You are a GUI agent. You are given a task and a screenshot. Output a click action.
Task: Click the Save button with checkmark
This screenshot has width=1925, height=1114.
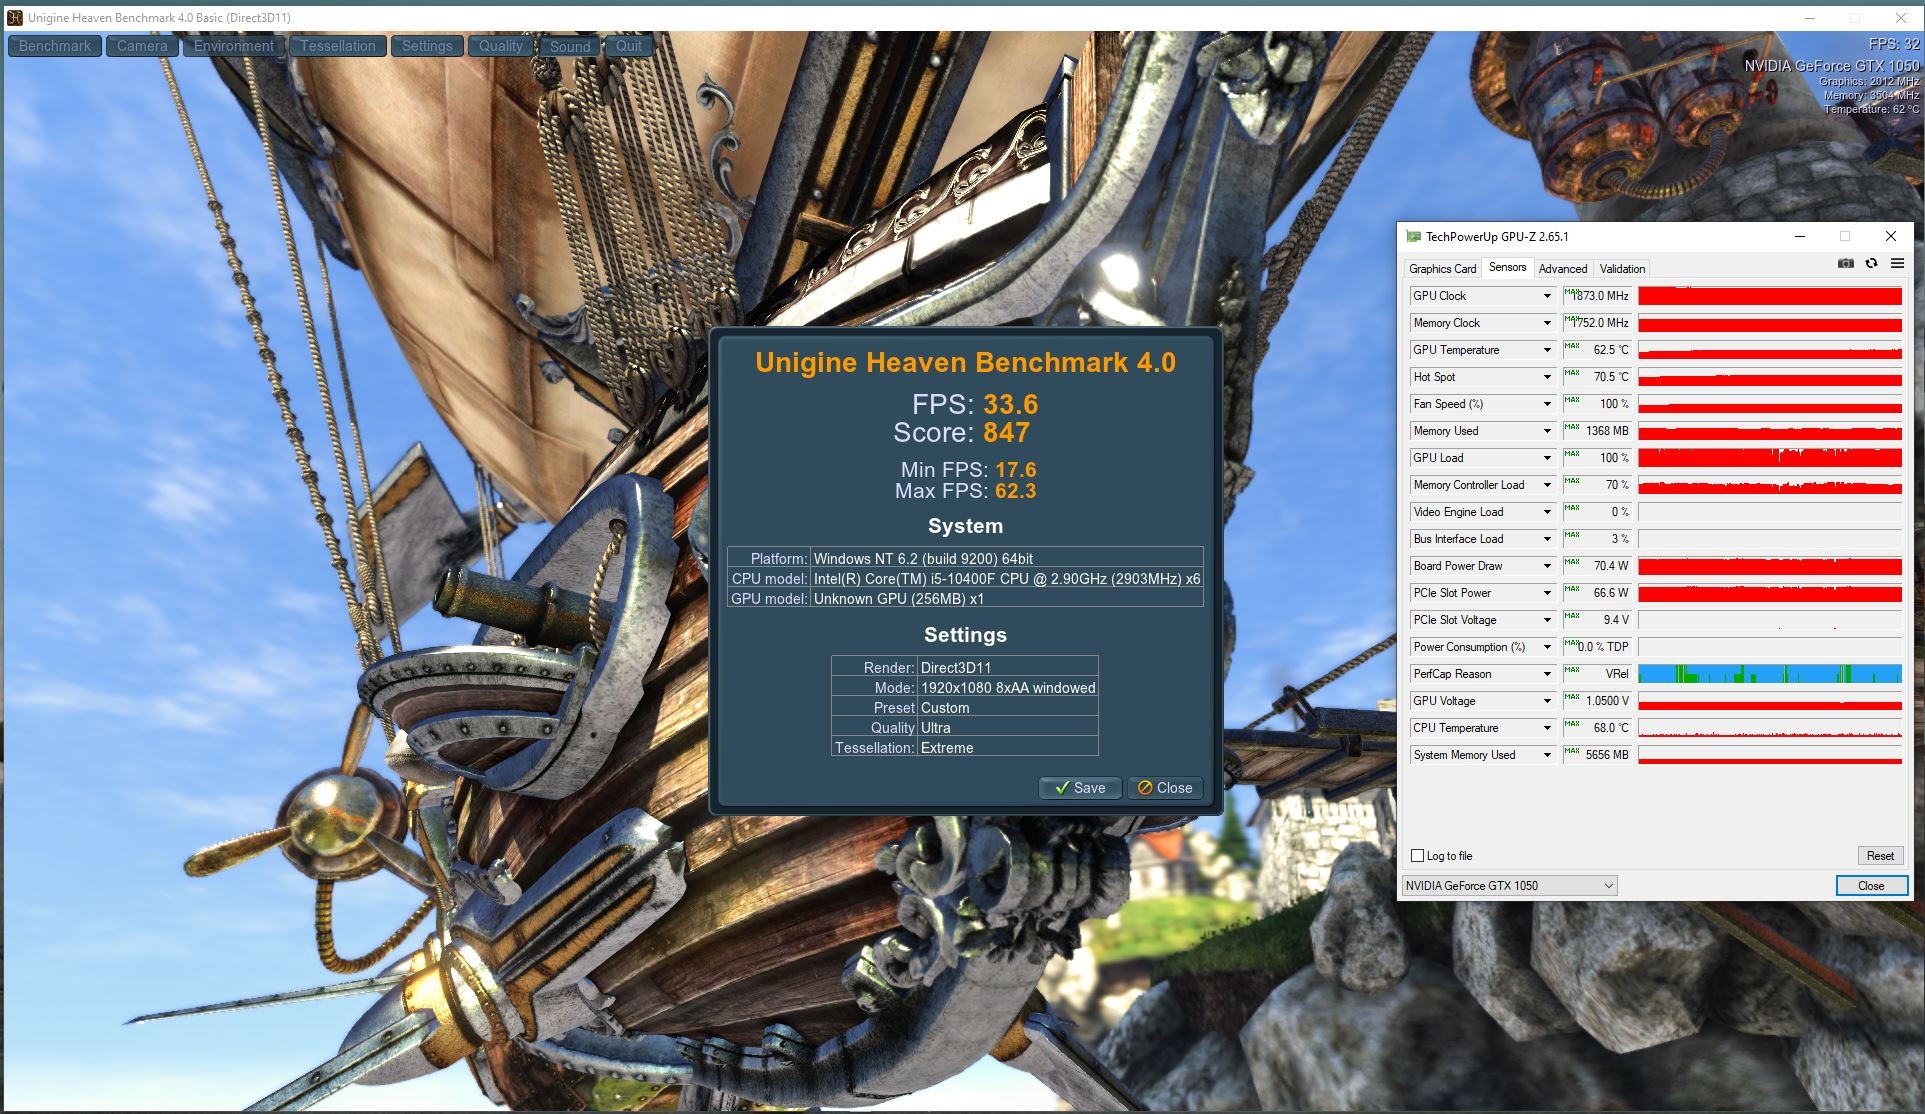click(1080, 788)
